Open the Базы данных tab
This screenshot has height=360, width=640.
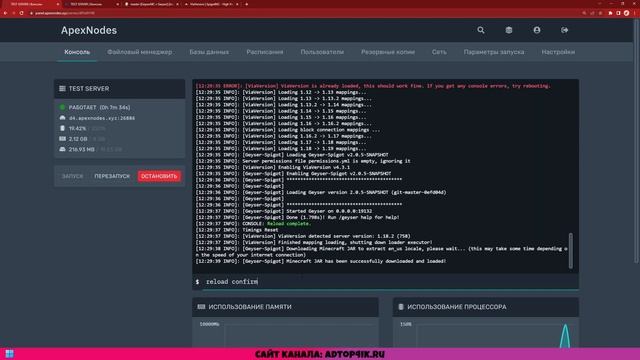coord(209,52)
